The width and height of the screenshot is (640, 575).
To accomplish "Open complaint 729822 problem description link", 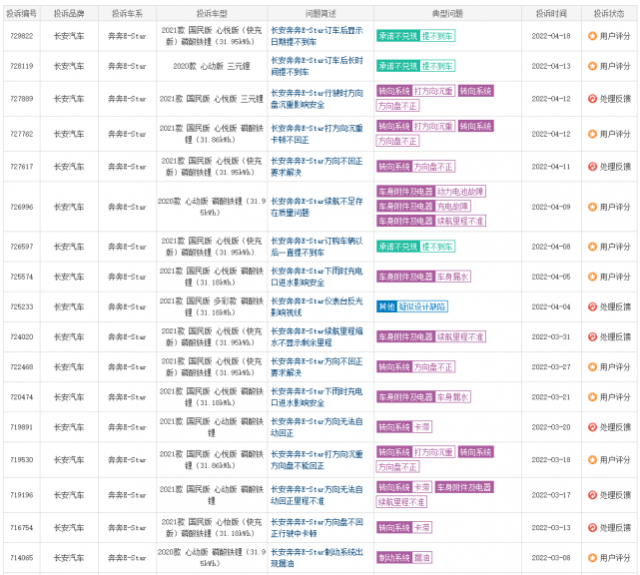I will pos(317,36).
